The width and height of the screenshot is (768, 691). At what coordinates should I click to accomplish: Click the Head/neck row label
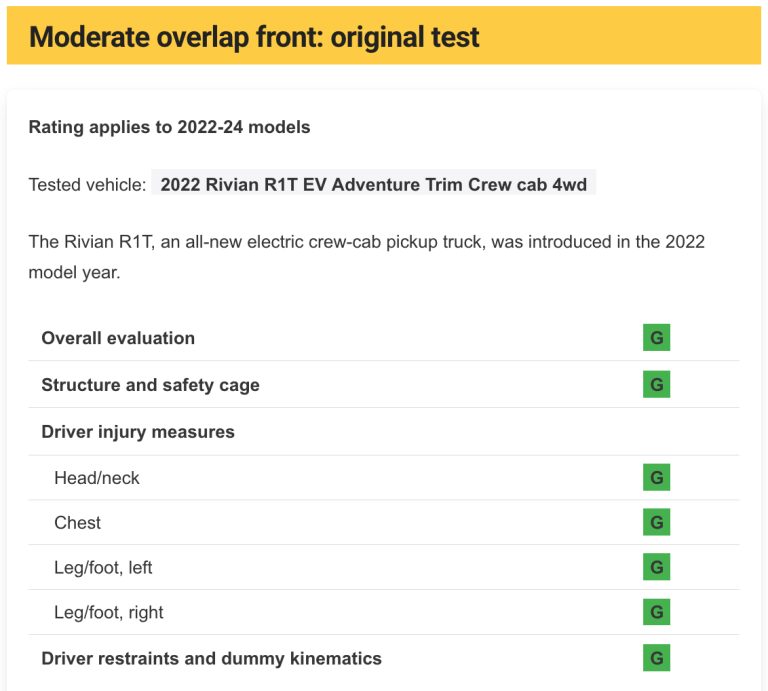click(x=97, y=478)
